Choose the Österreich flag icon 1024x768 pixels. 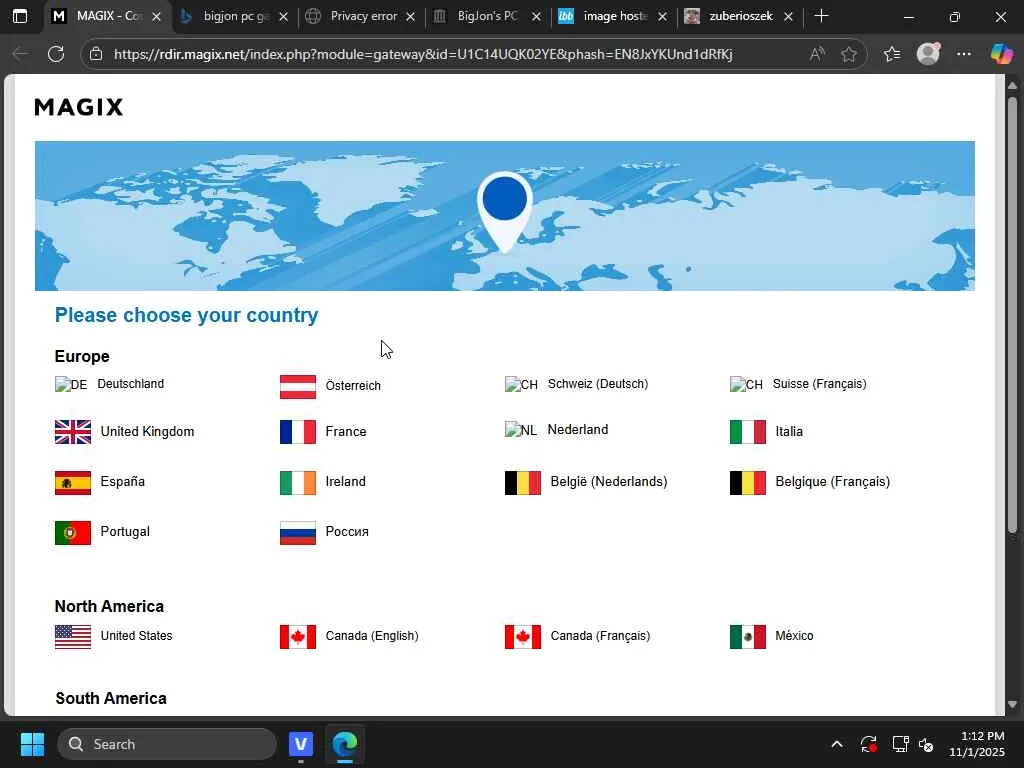coord(298,387)
